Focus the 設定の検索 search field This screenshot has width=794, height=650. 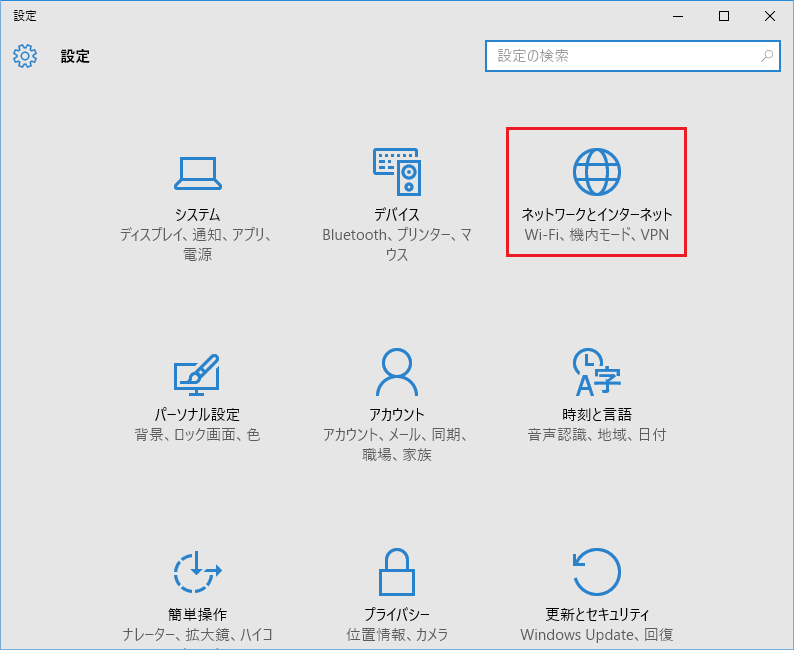point(620,56)
